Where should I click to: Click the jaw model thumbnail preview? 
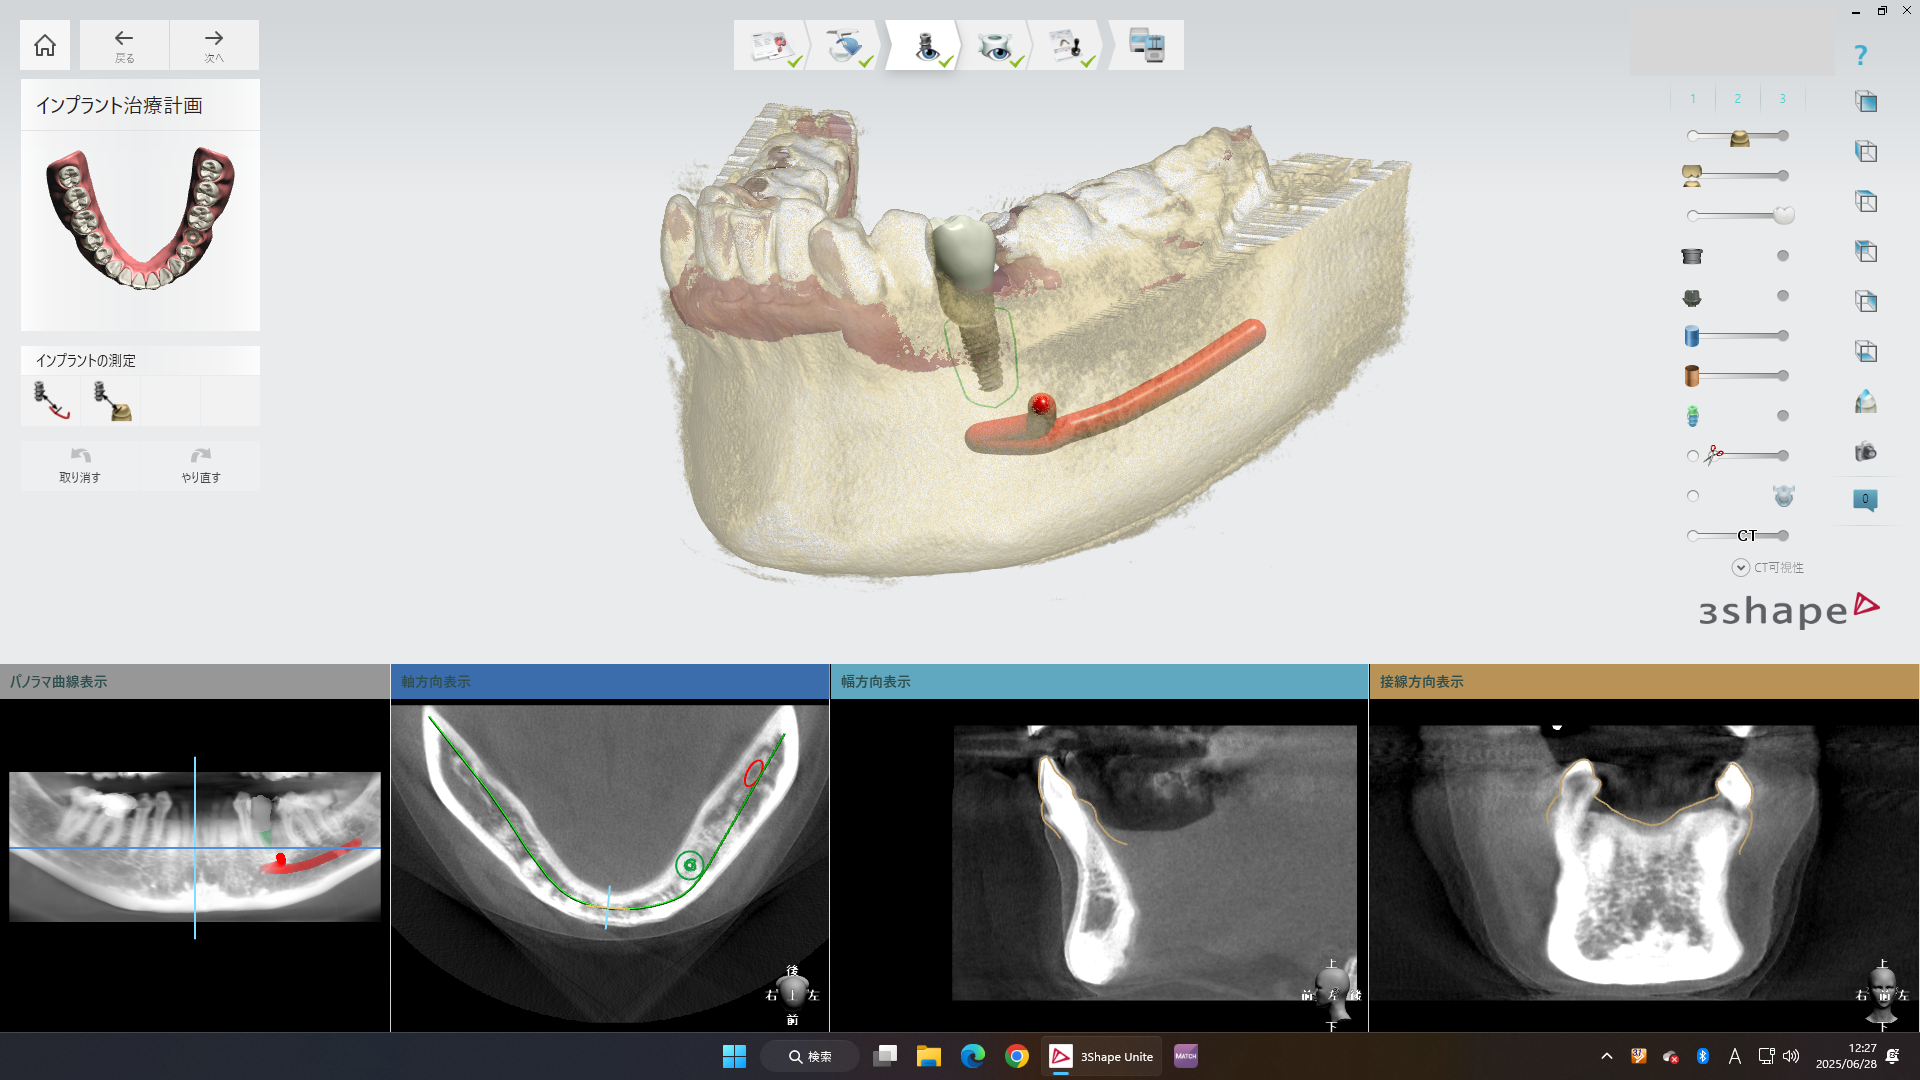(140, 220)
